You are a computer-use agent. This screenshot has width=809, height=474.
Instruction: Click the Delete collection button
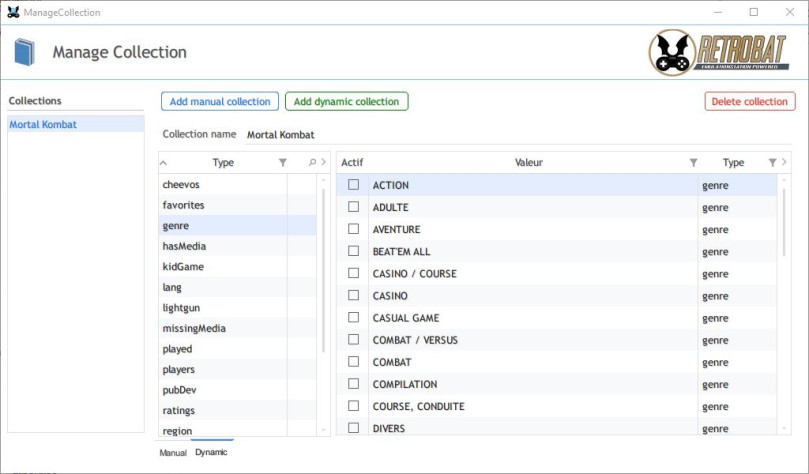point(750,101)
